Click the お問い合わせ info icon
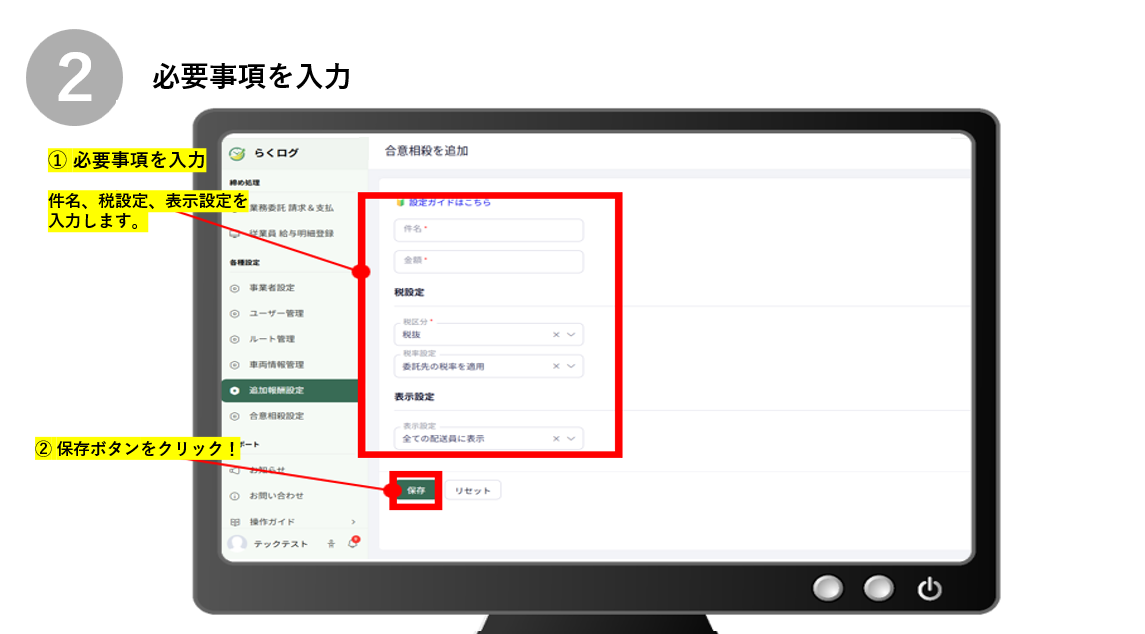 [x=235, y=496]
